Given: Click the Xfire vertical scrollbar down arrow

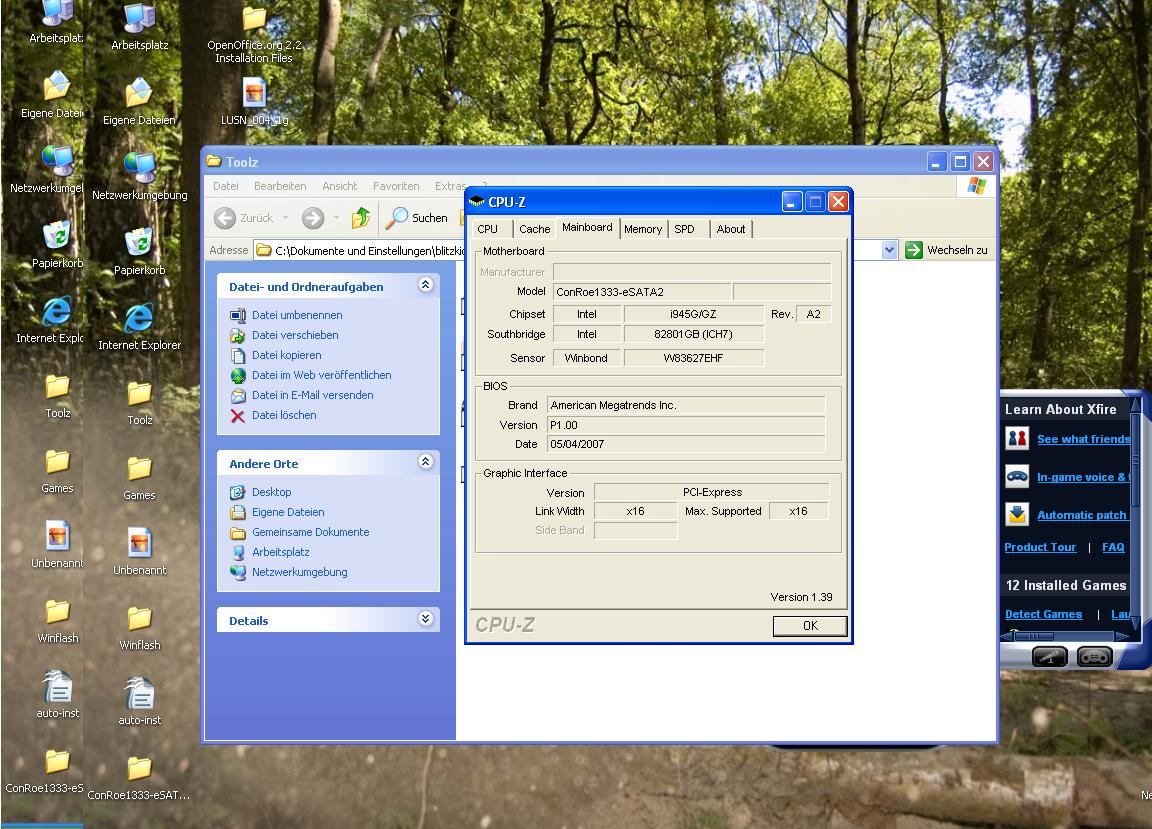Looking at the screenshot, I should pyautogui.click(x=1136, y=623).
